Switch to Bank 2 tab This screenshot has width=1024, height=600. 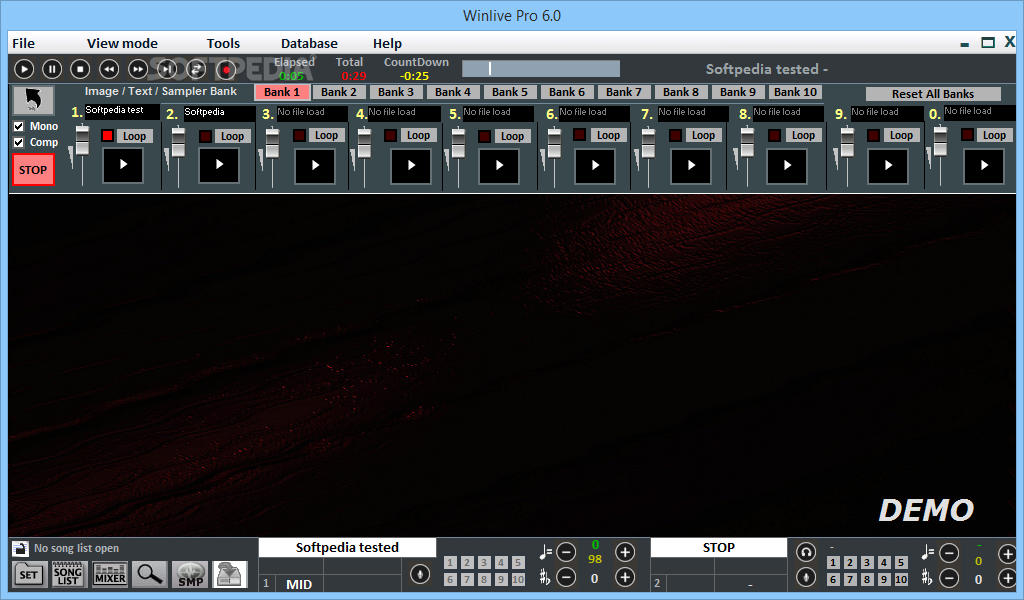click(338, 92)
